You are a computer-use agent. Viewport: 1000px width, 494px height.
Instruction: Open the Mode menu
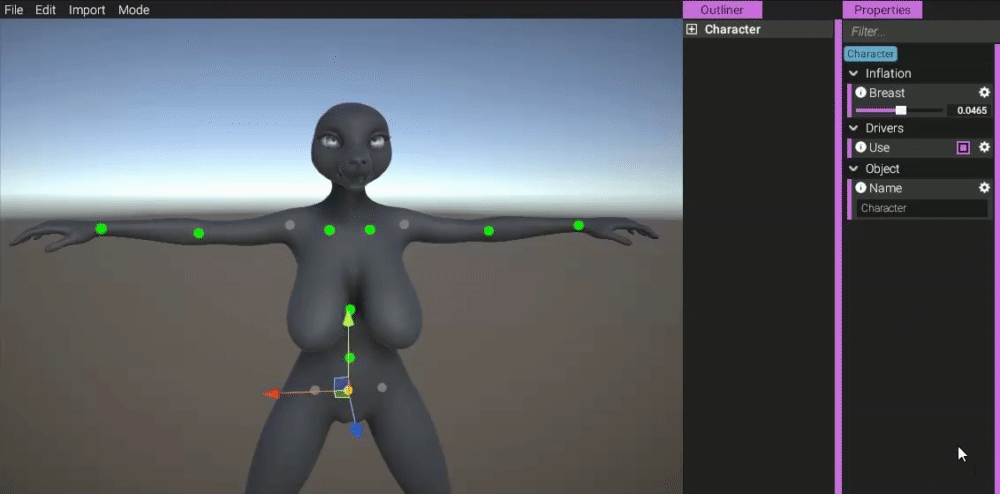(133, 10)
